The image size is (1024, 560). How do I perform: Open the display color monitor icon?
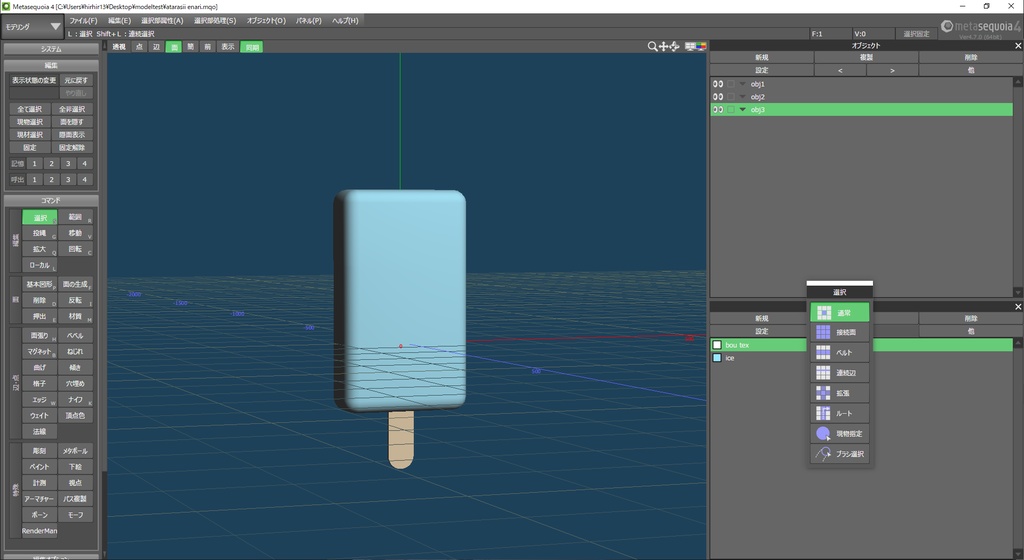(x=700, y=46)
